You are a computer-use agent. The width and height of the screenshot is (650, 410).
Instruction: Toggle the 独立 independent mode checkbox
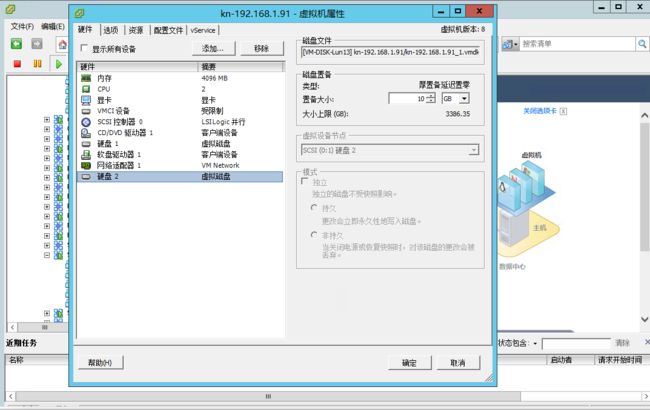305,182
